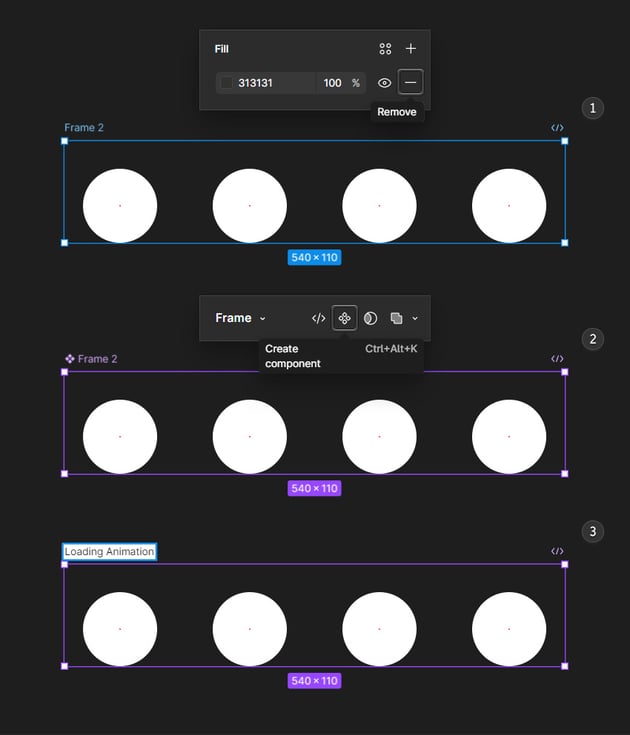Screen dimensions: 630x735
Task: Expand boolean operations chevron
Action: (x=415, y=318)
